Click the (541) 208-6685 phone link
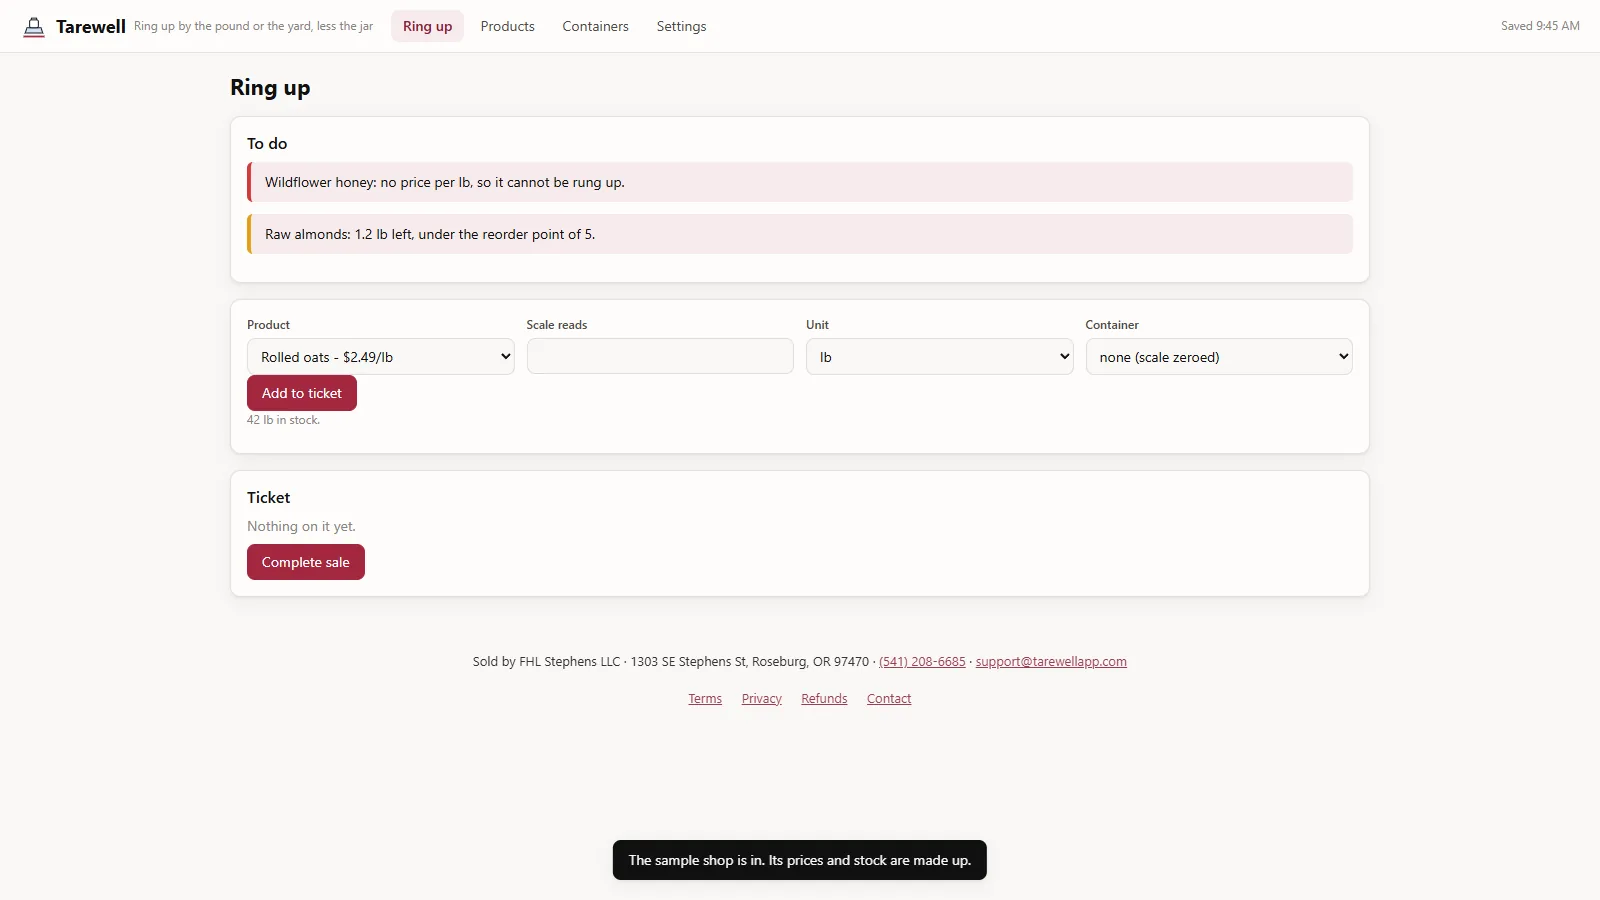1600x900 pixels. tap(922, 662)
